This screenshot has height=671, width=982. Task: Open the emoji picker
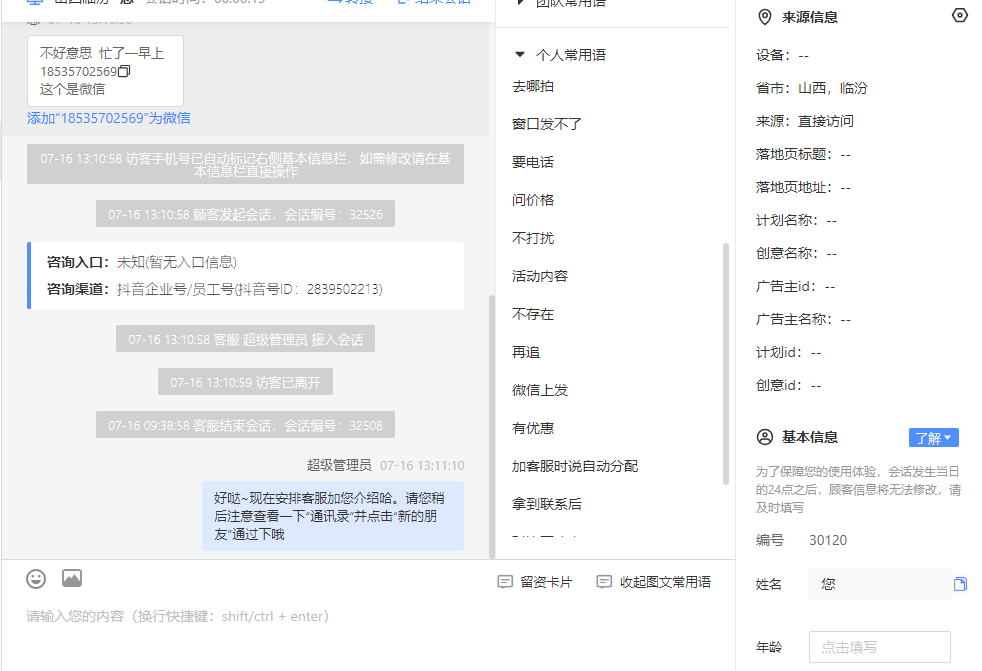[36, 579]
